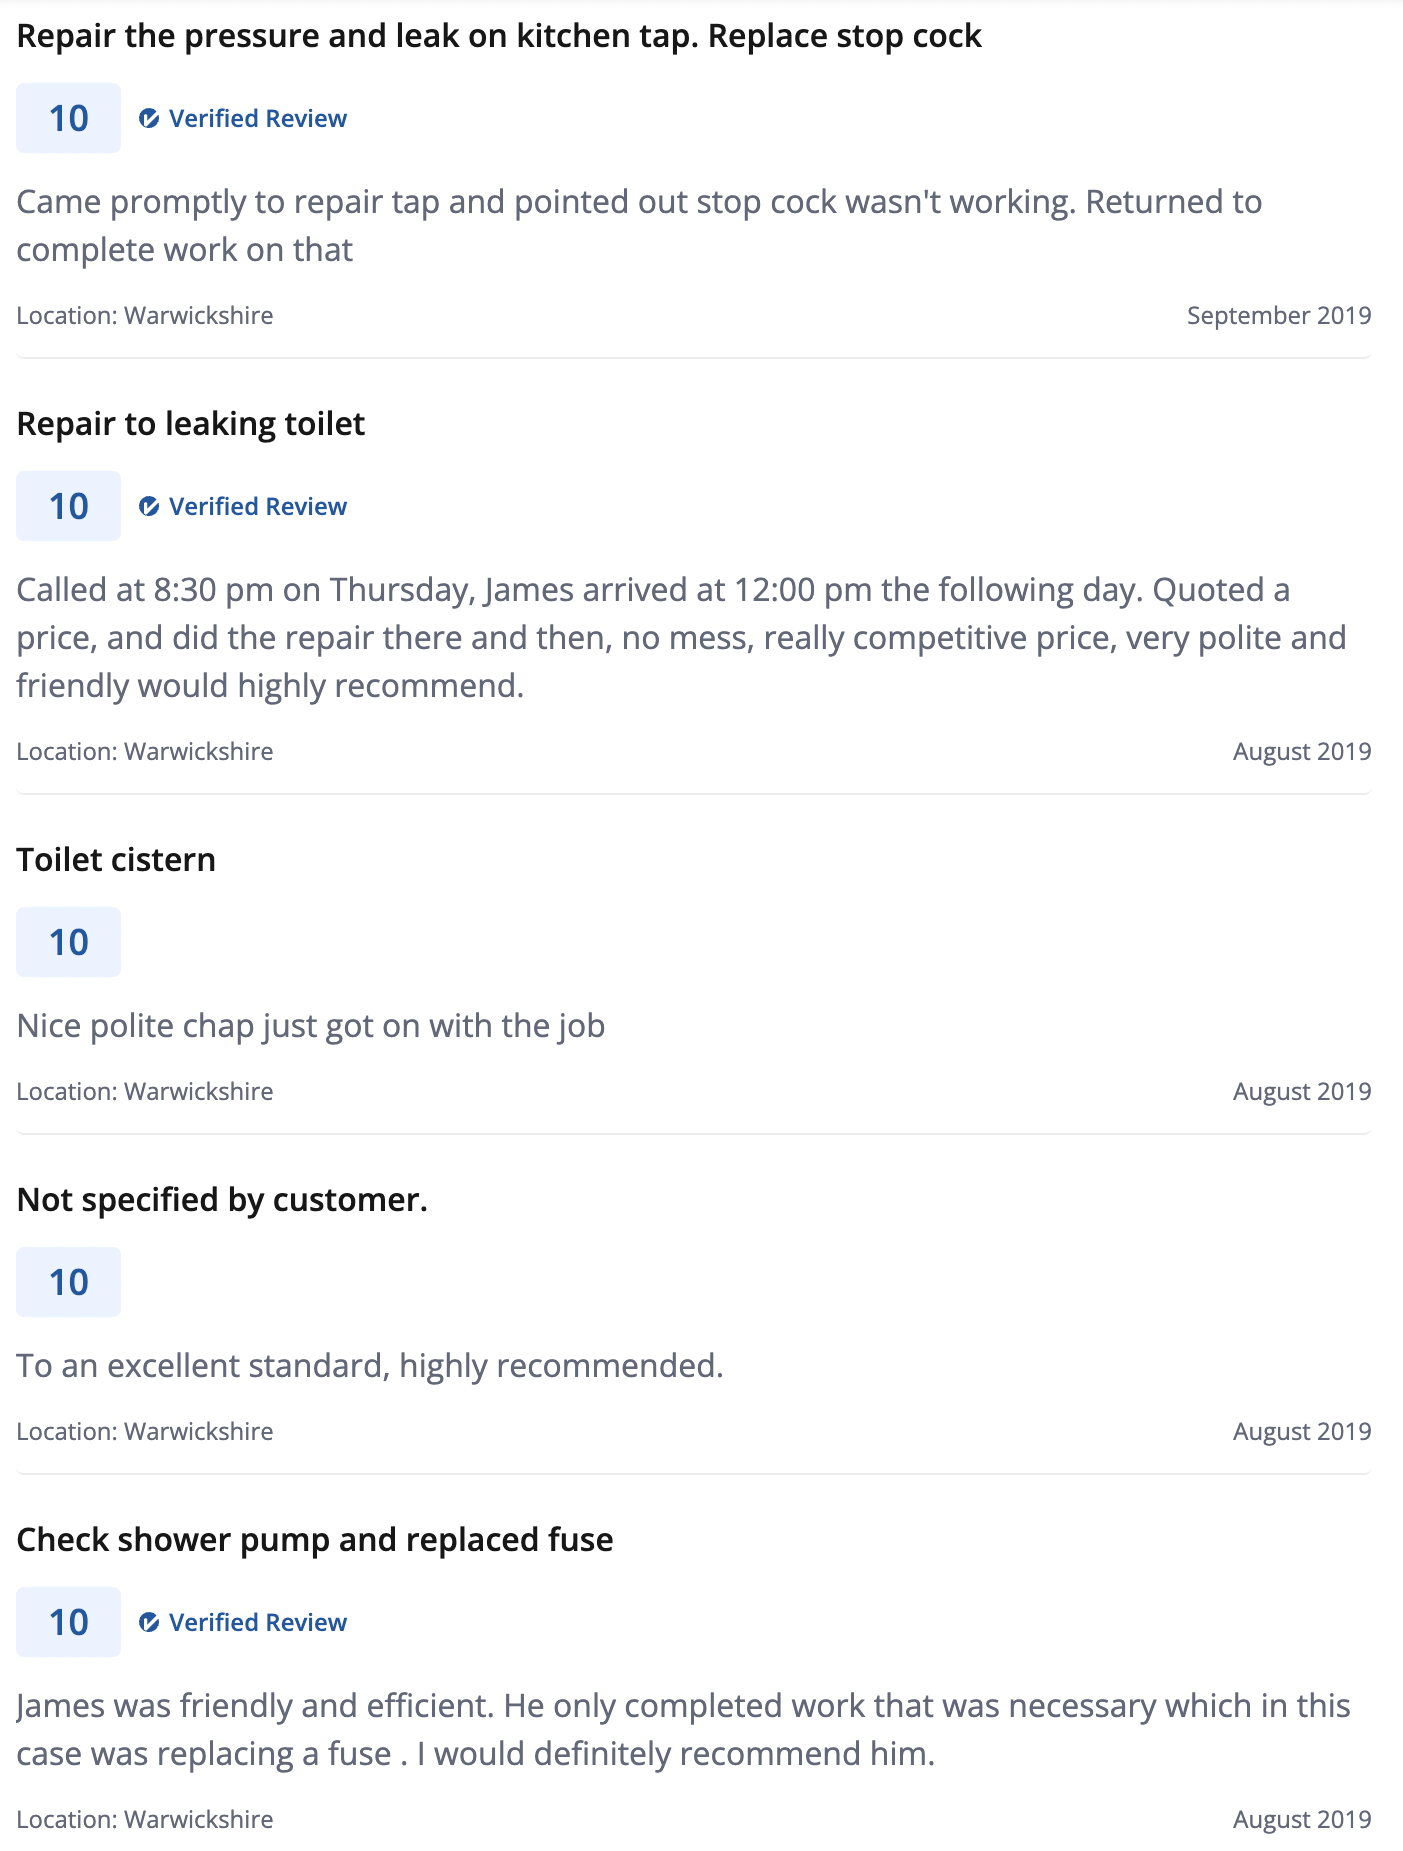1403x1851 pixels.
Task: Click Location: Warwickshire under Toilet cistern review
Action: point(145,1092)
